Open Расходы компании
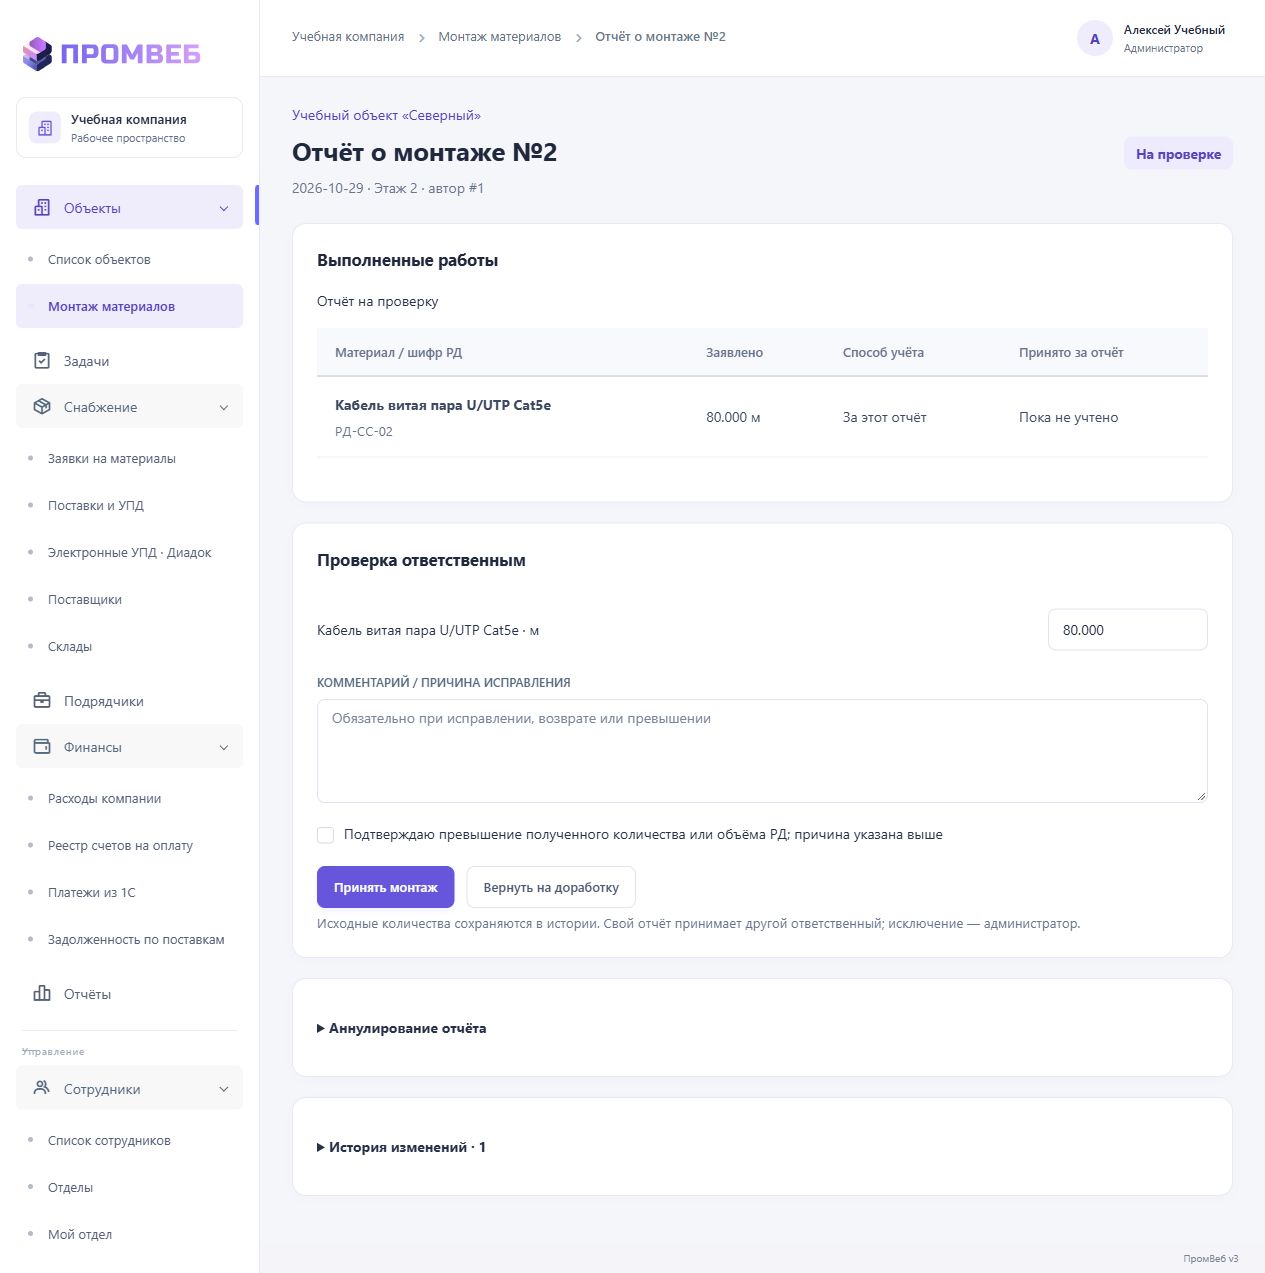 pyautogui.click(x=105, y=798)
